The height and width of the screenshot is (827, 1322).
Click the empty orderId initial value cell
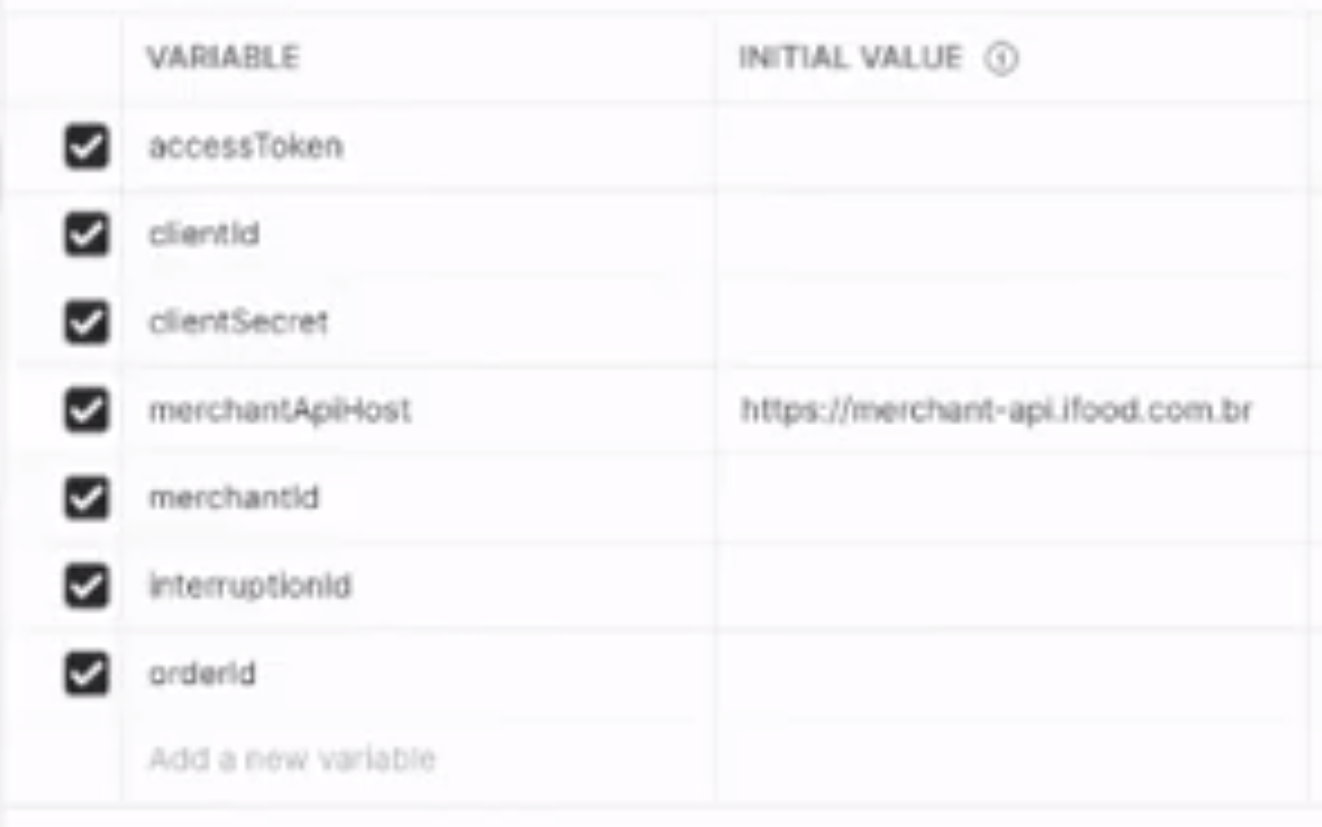click(x=1010, y=674)
